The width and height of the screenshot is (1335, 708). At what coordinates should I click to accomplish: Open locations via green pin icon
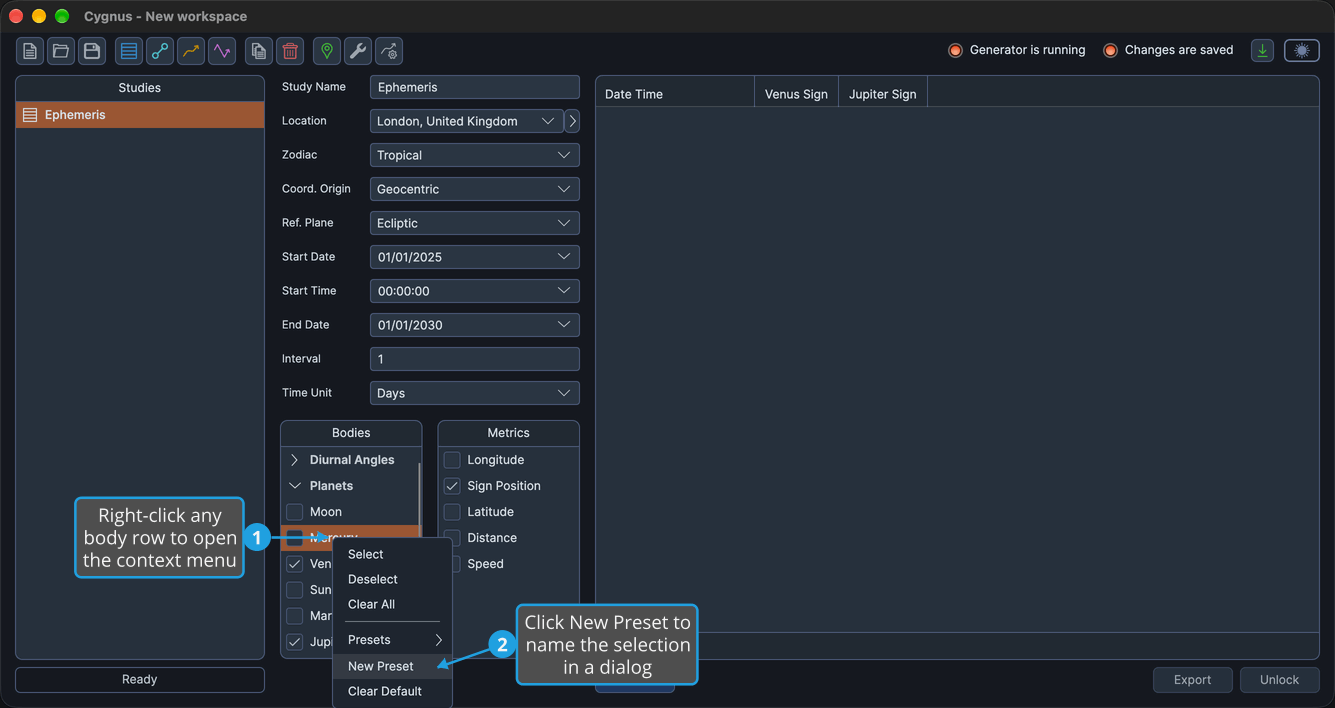(327, 51)
